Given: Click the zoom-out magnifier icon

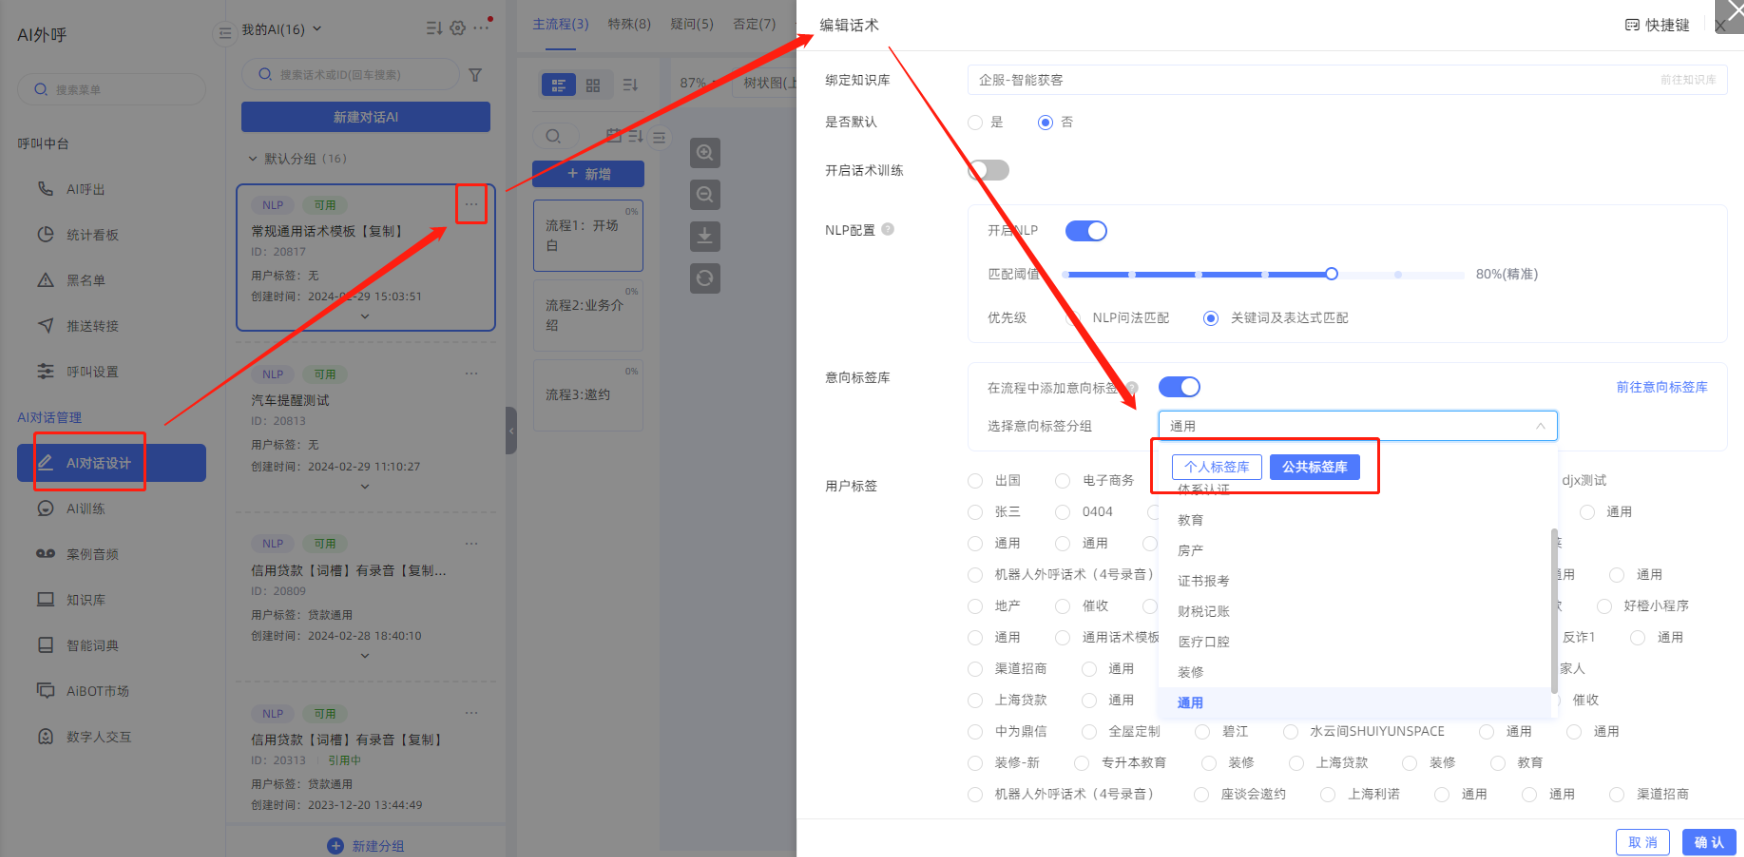Looking at the screenshot, I should tap(705, 195).
